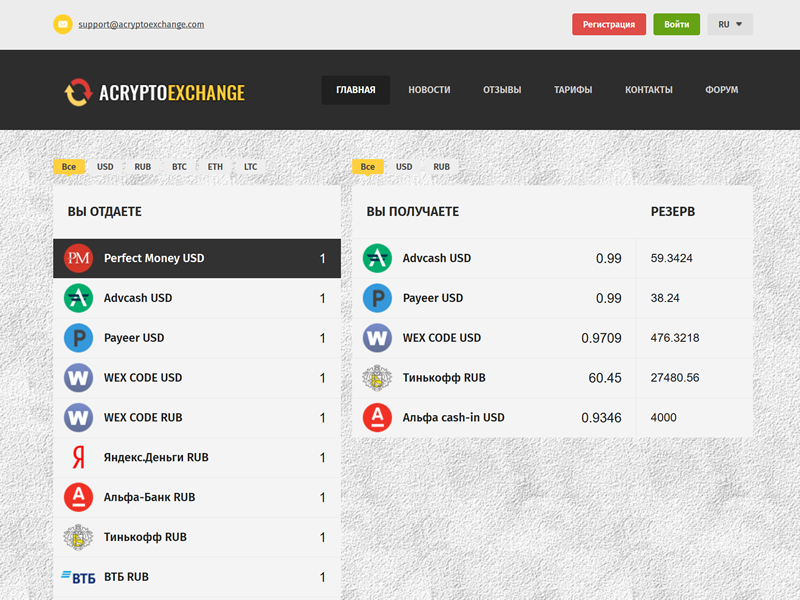
Task: Click the 38.24 reserve value
Action: [x=665, y=298]
